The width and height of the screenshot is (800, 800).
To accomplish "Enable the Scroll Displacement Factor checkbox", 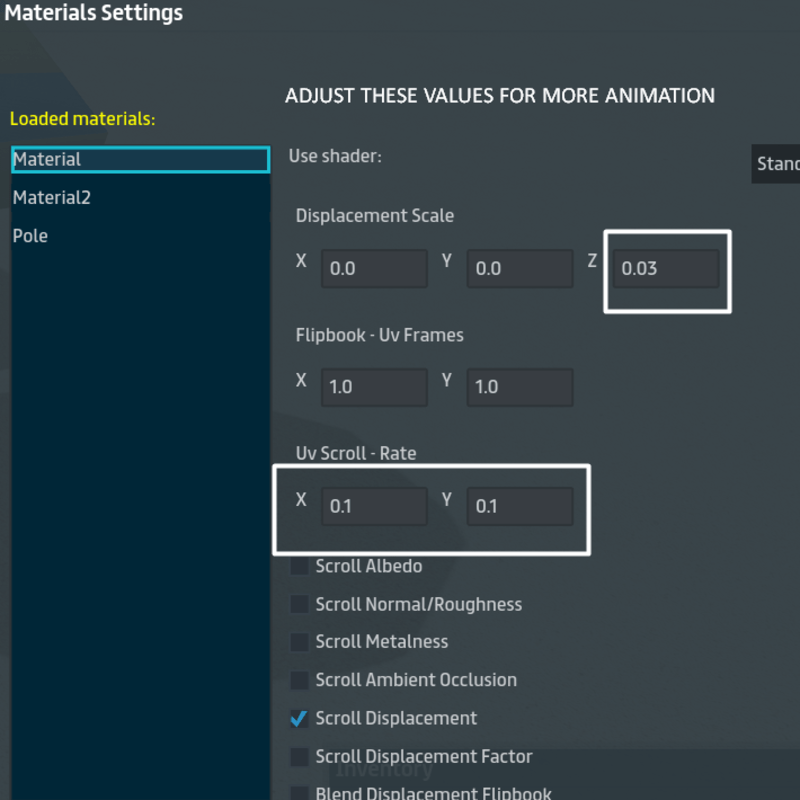I will pos(299,757).
